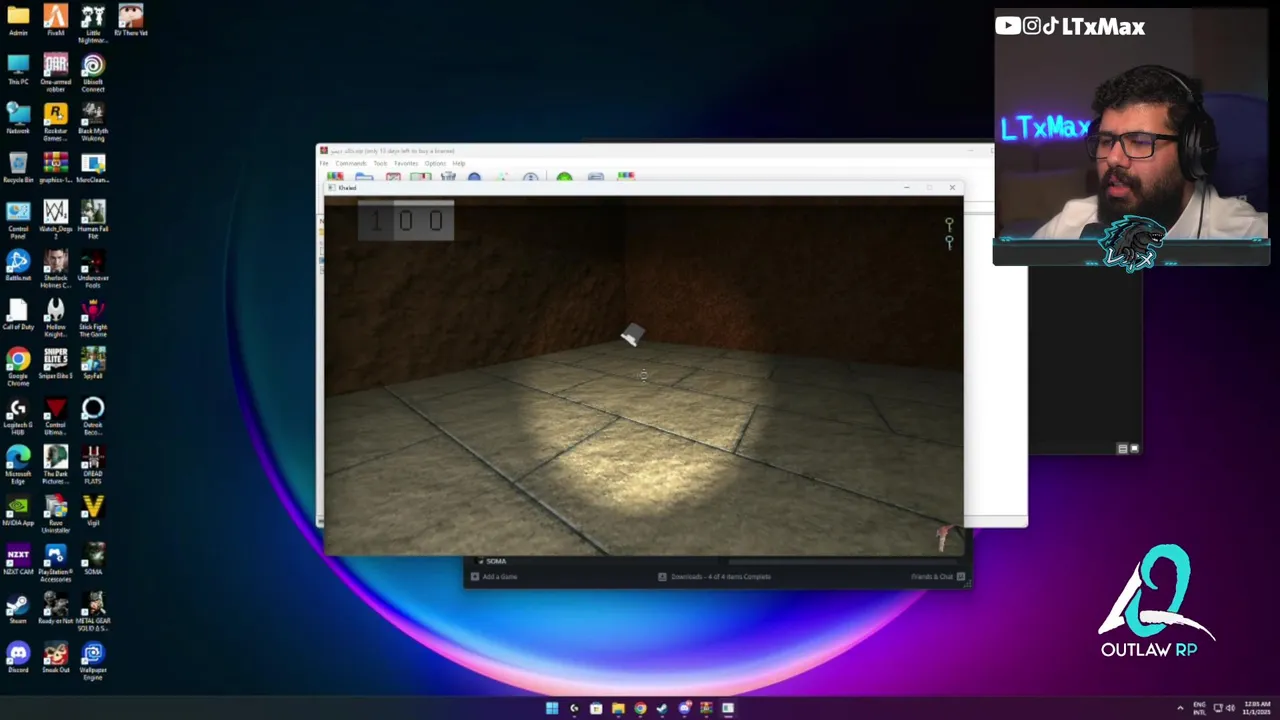Open NZXT CAM shortcut
This screenshot has height=720, width=1280.
tap(18, 559)
